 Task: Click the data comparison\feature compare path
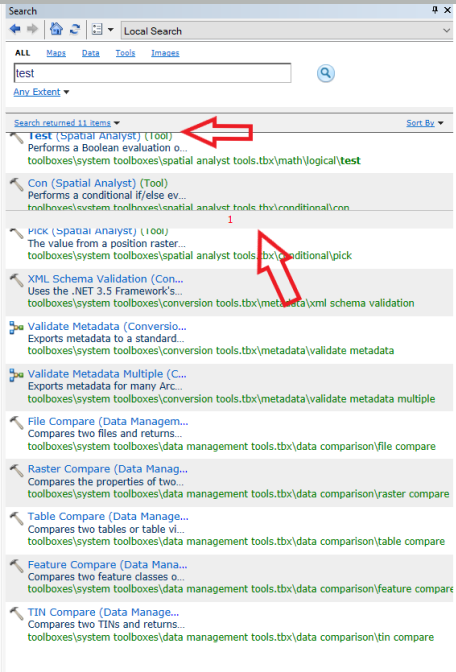pos(240,589)
